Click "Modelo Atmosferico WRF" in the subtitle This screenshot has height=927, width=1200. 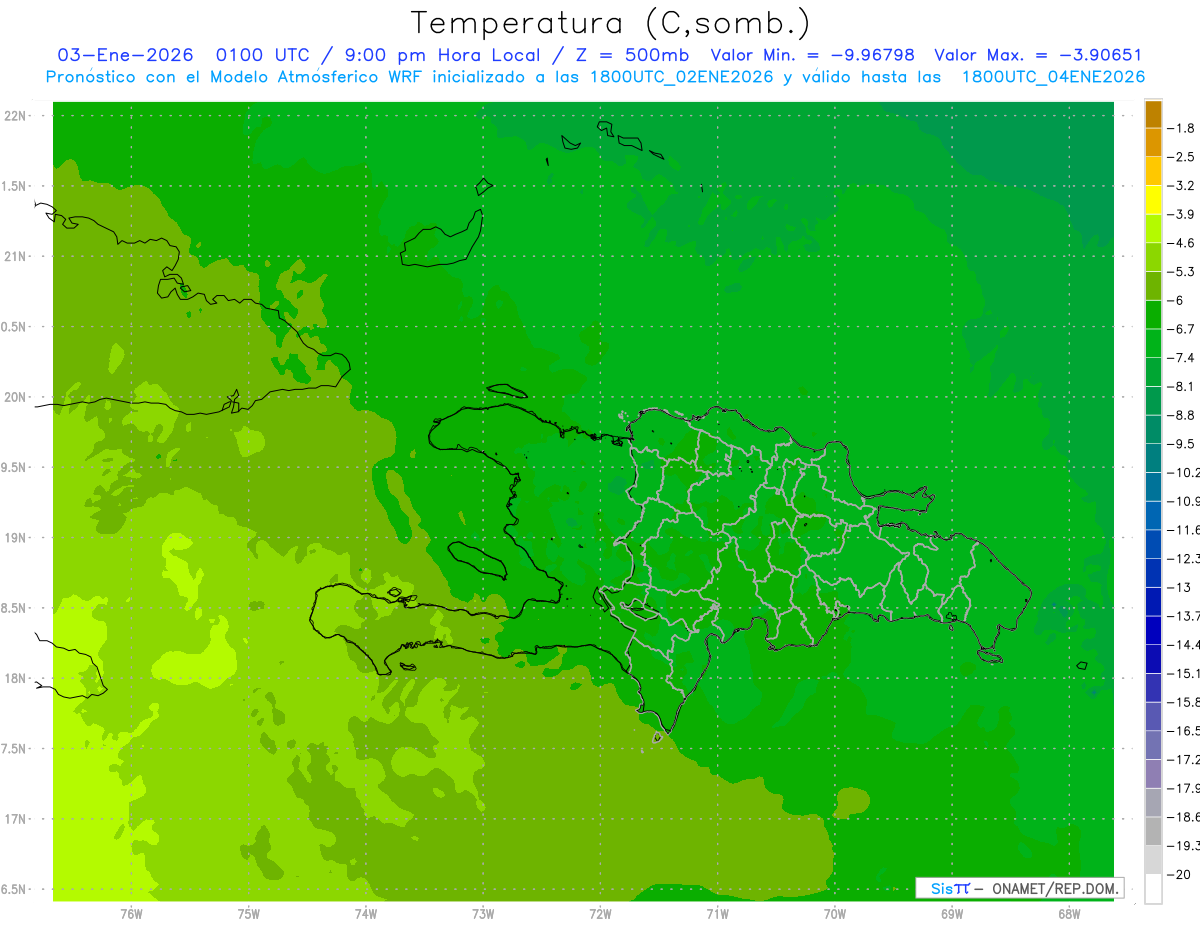[321, 77]
